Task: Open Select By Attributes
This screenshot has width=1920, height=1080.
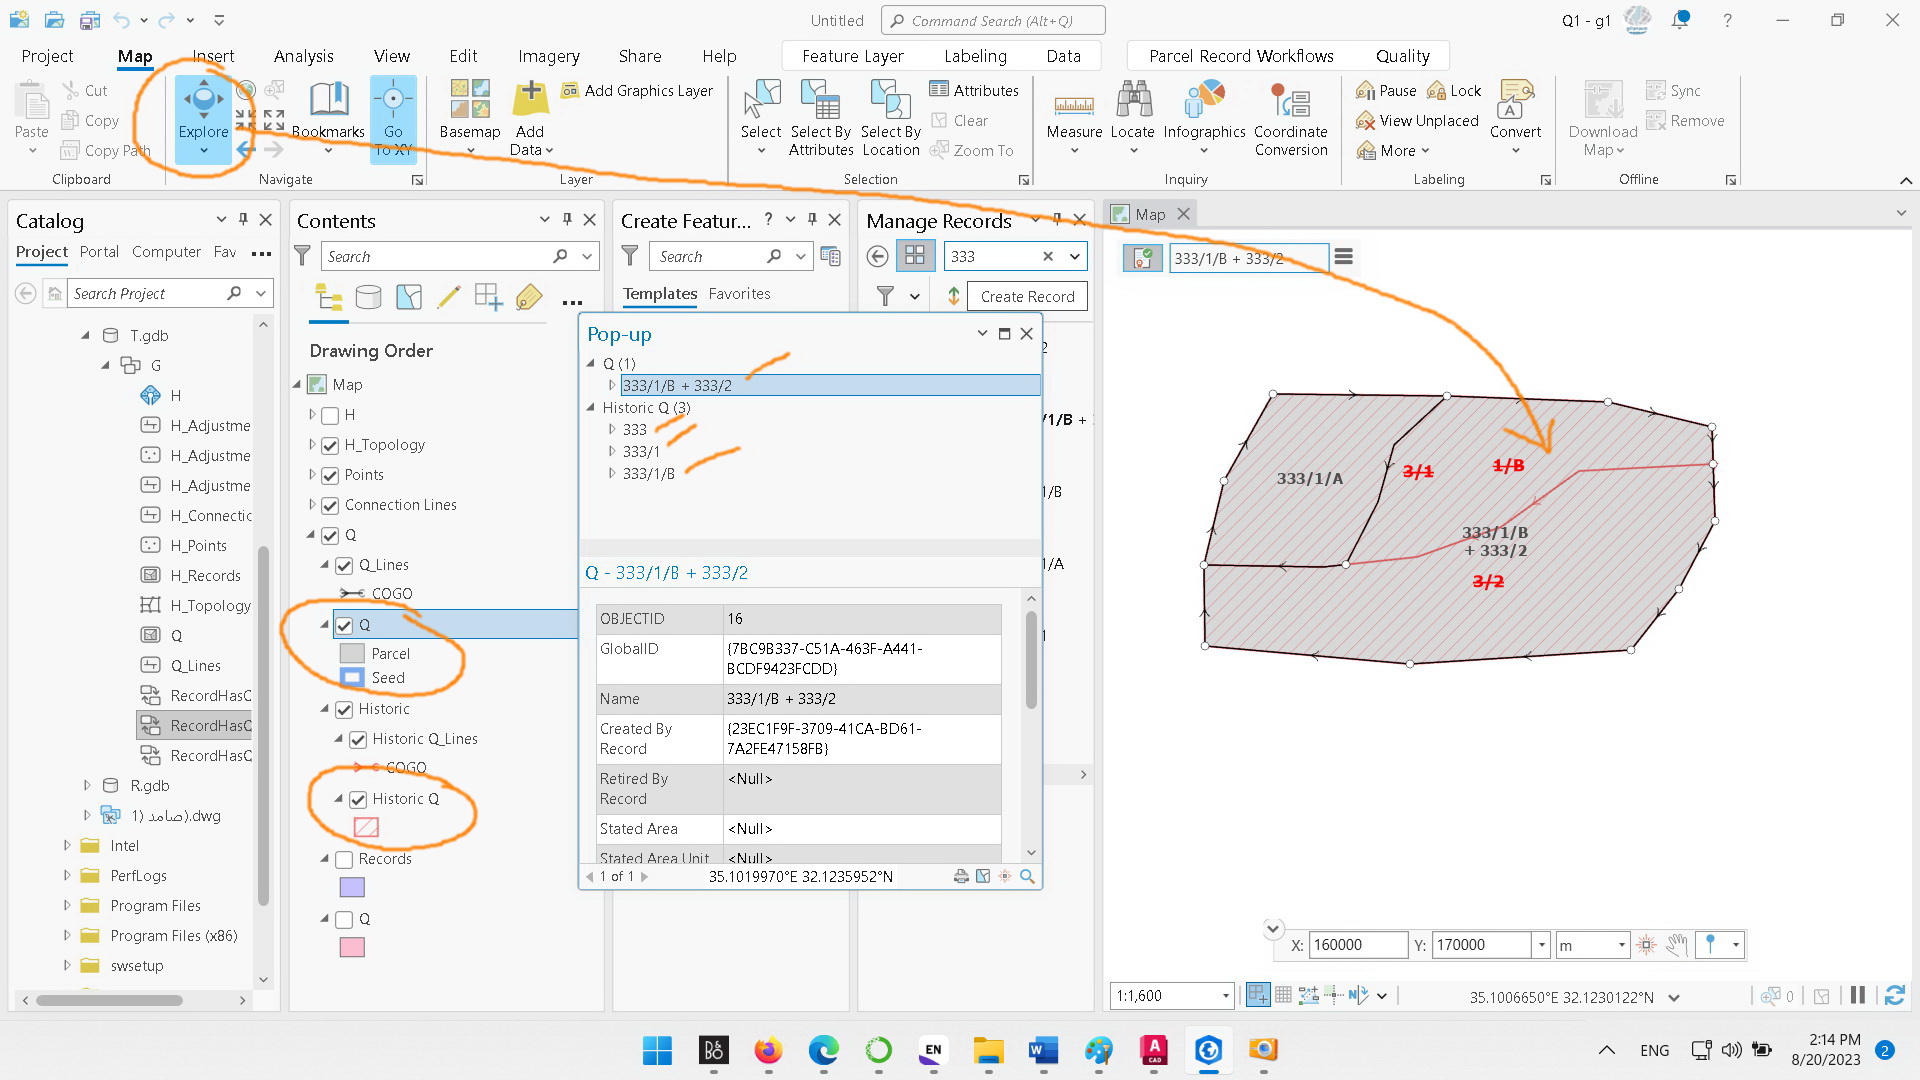Action: click(x=820, y=118)
